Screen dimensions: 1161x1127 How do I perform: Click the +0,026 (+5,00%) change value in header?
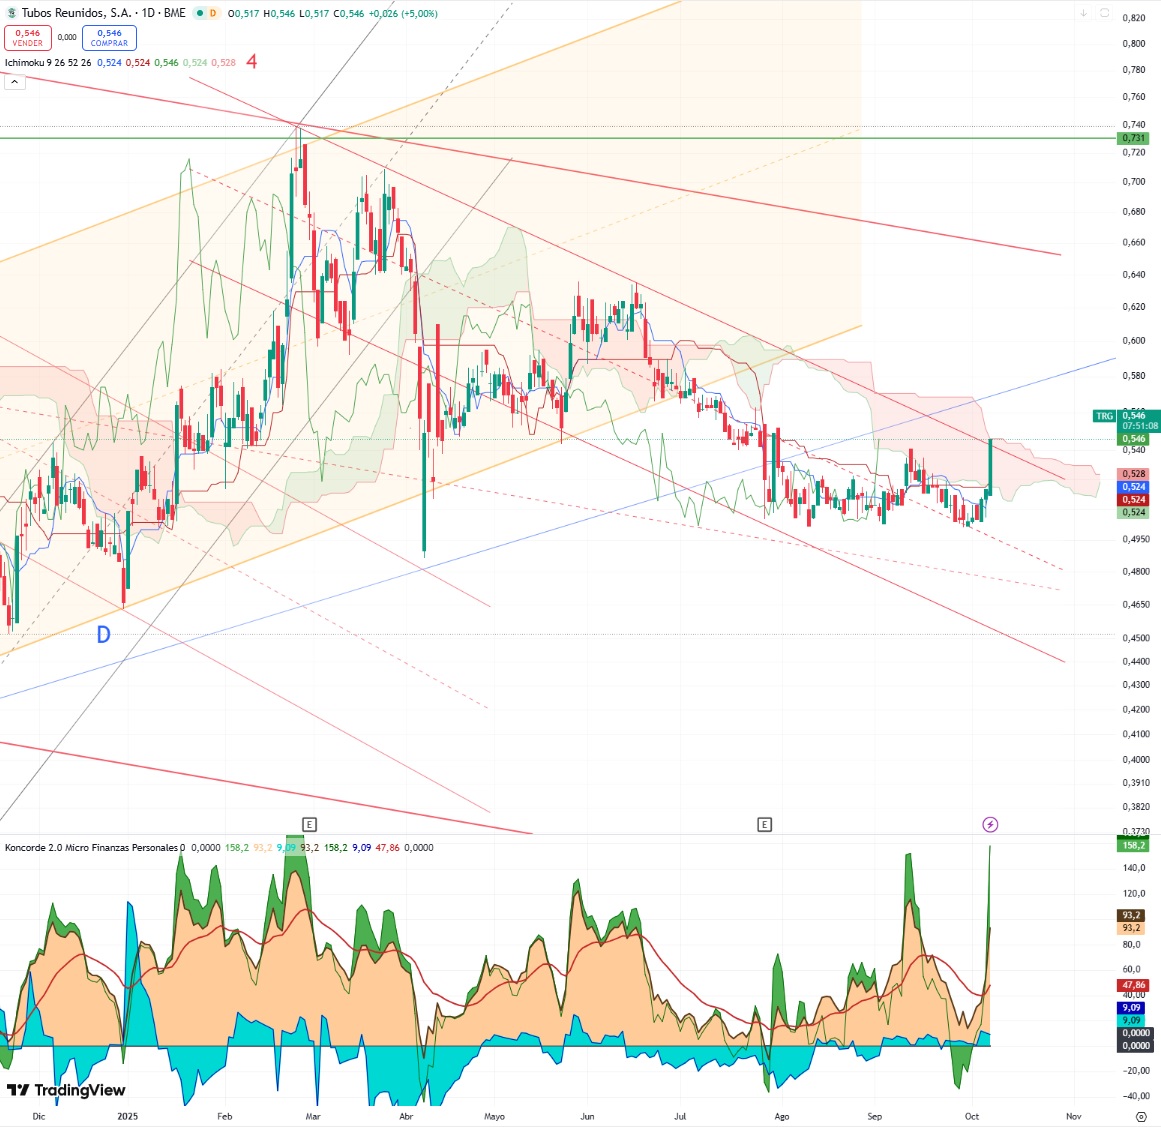pyautogui.click(x=404, y=13)
